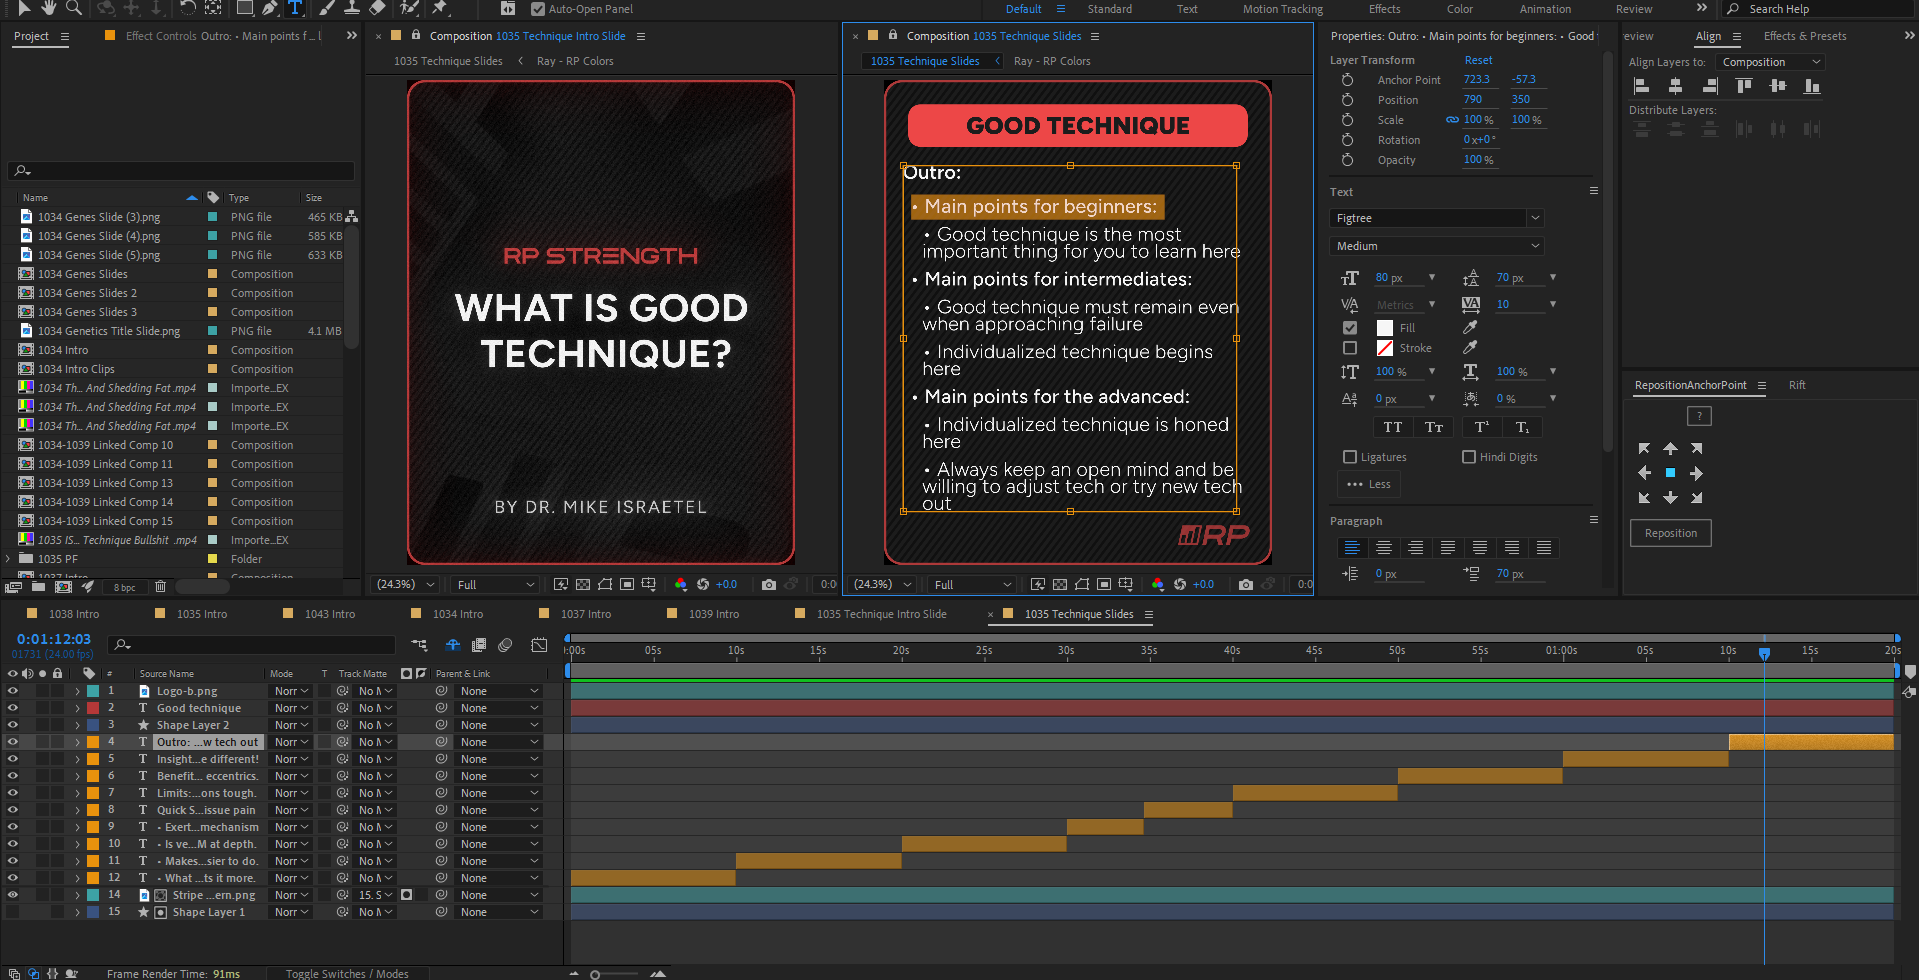Click the white Fill color swatch
Viewport: 1919px width, 980px height.
click(x=1385, y=328)
